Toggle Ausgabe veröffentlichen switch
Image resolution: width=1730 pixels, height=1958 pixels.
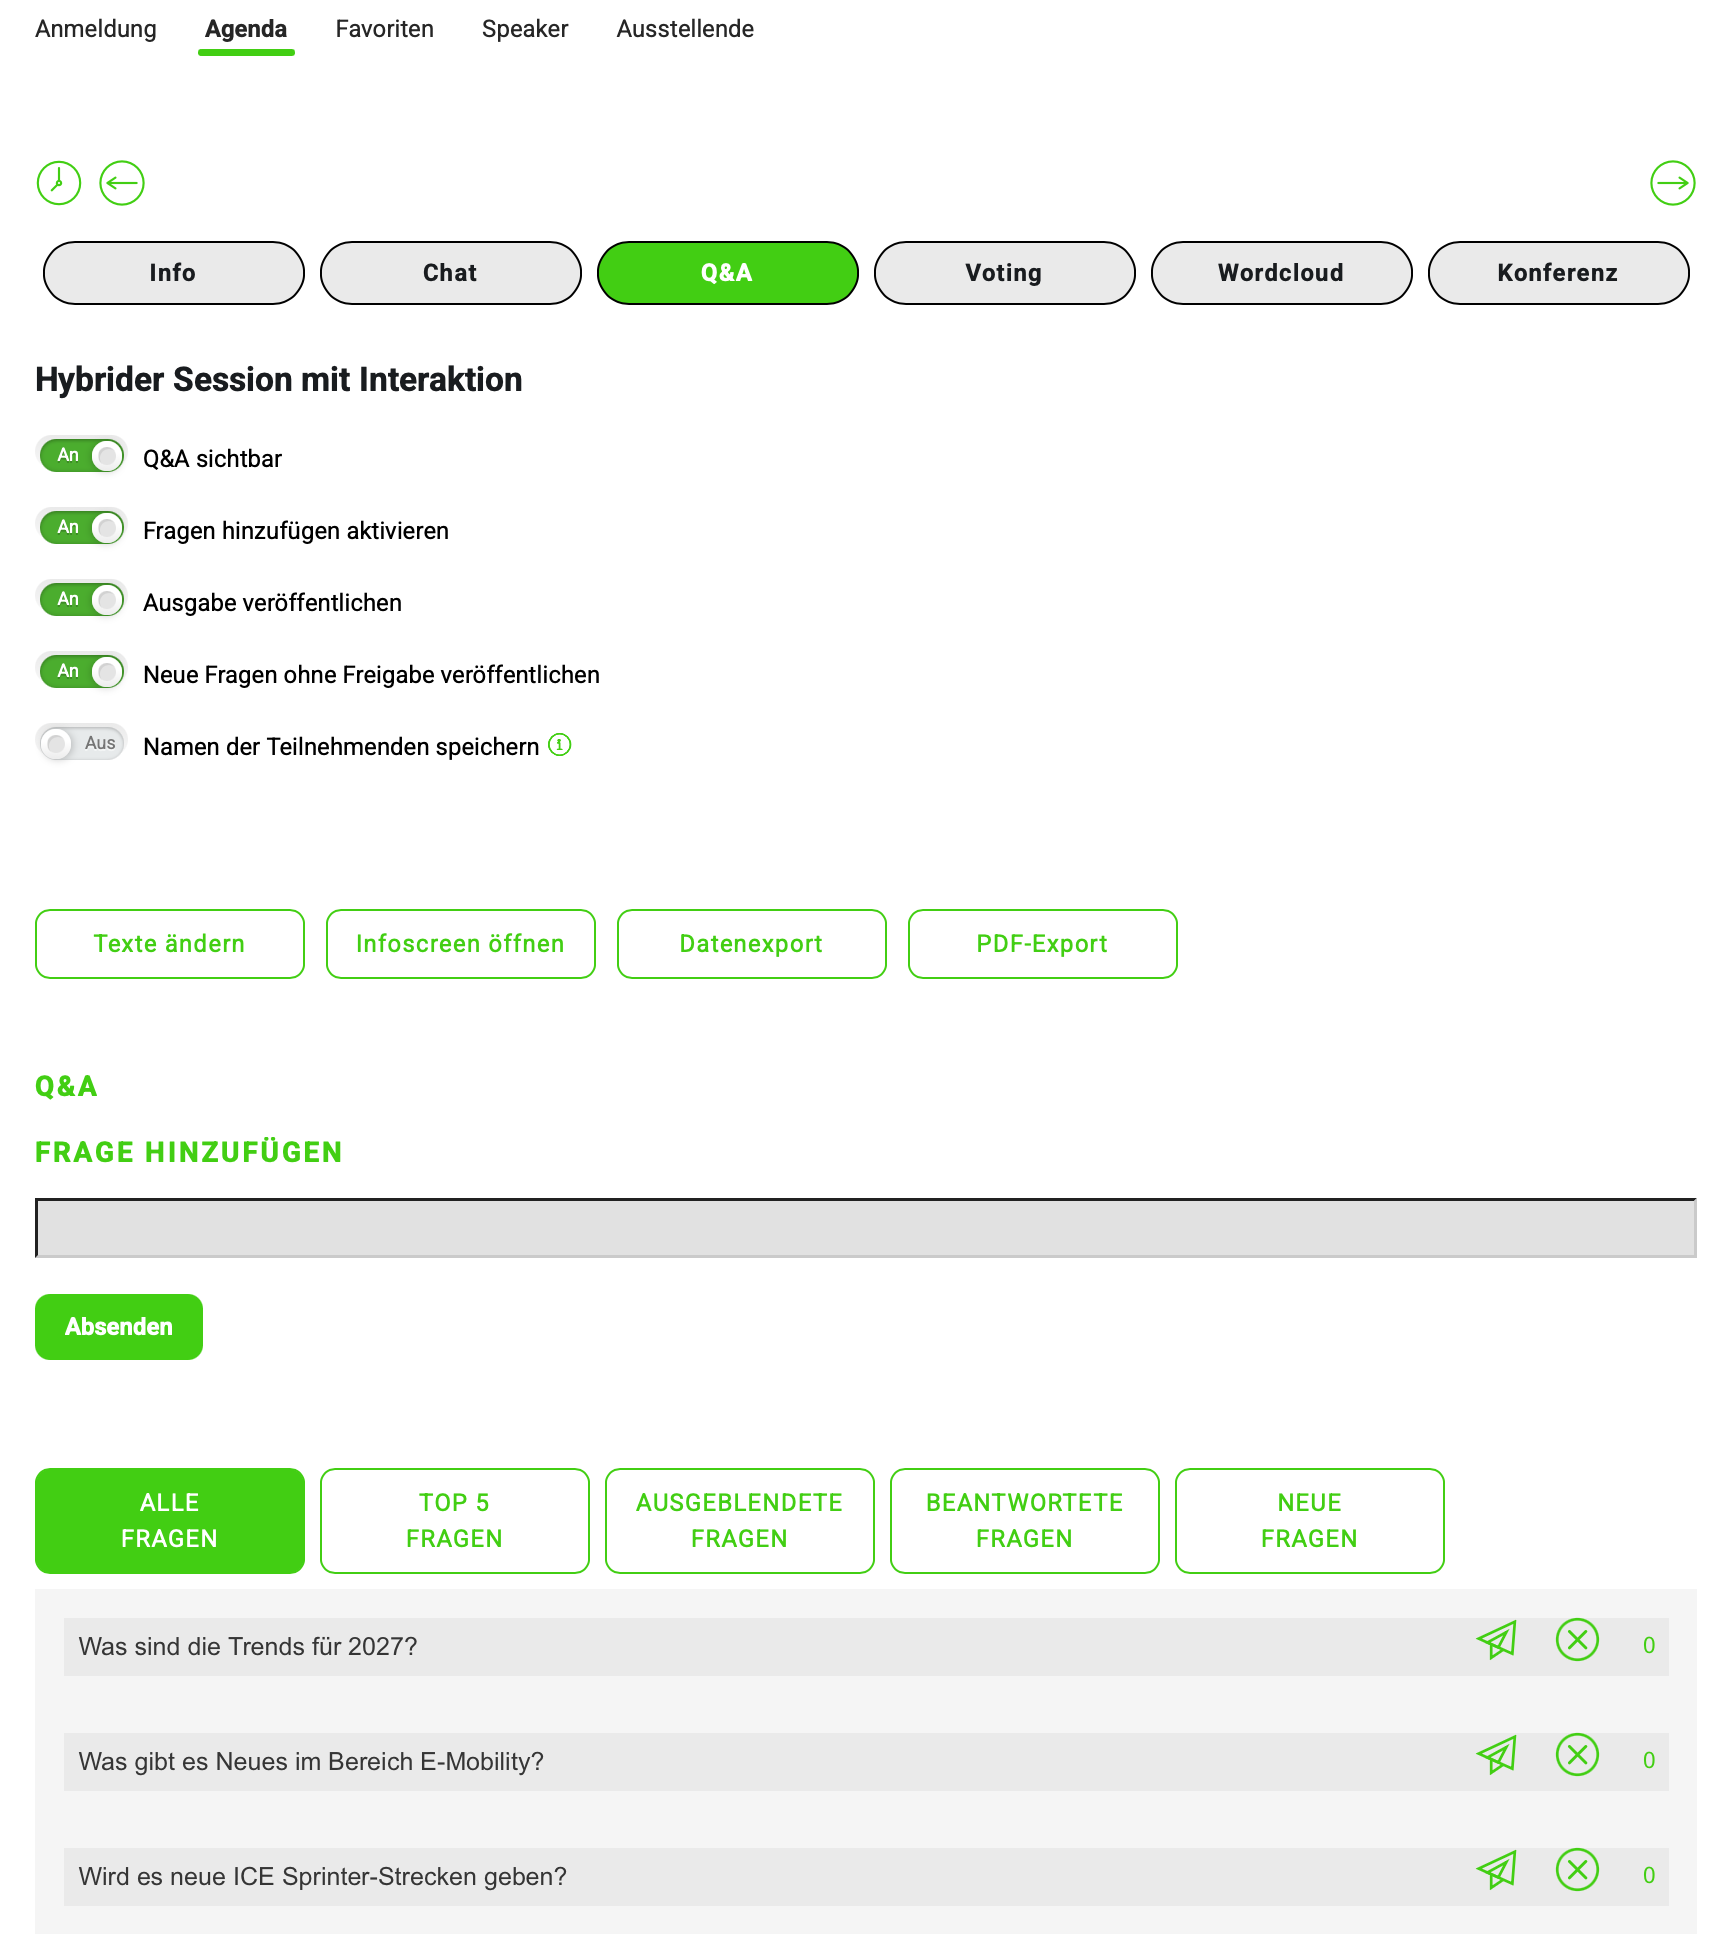click(82, 600)
